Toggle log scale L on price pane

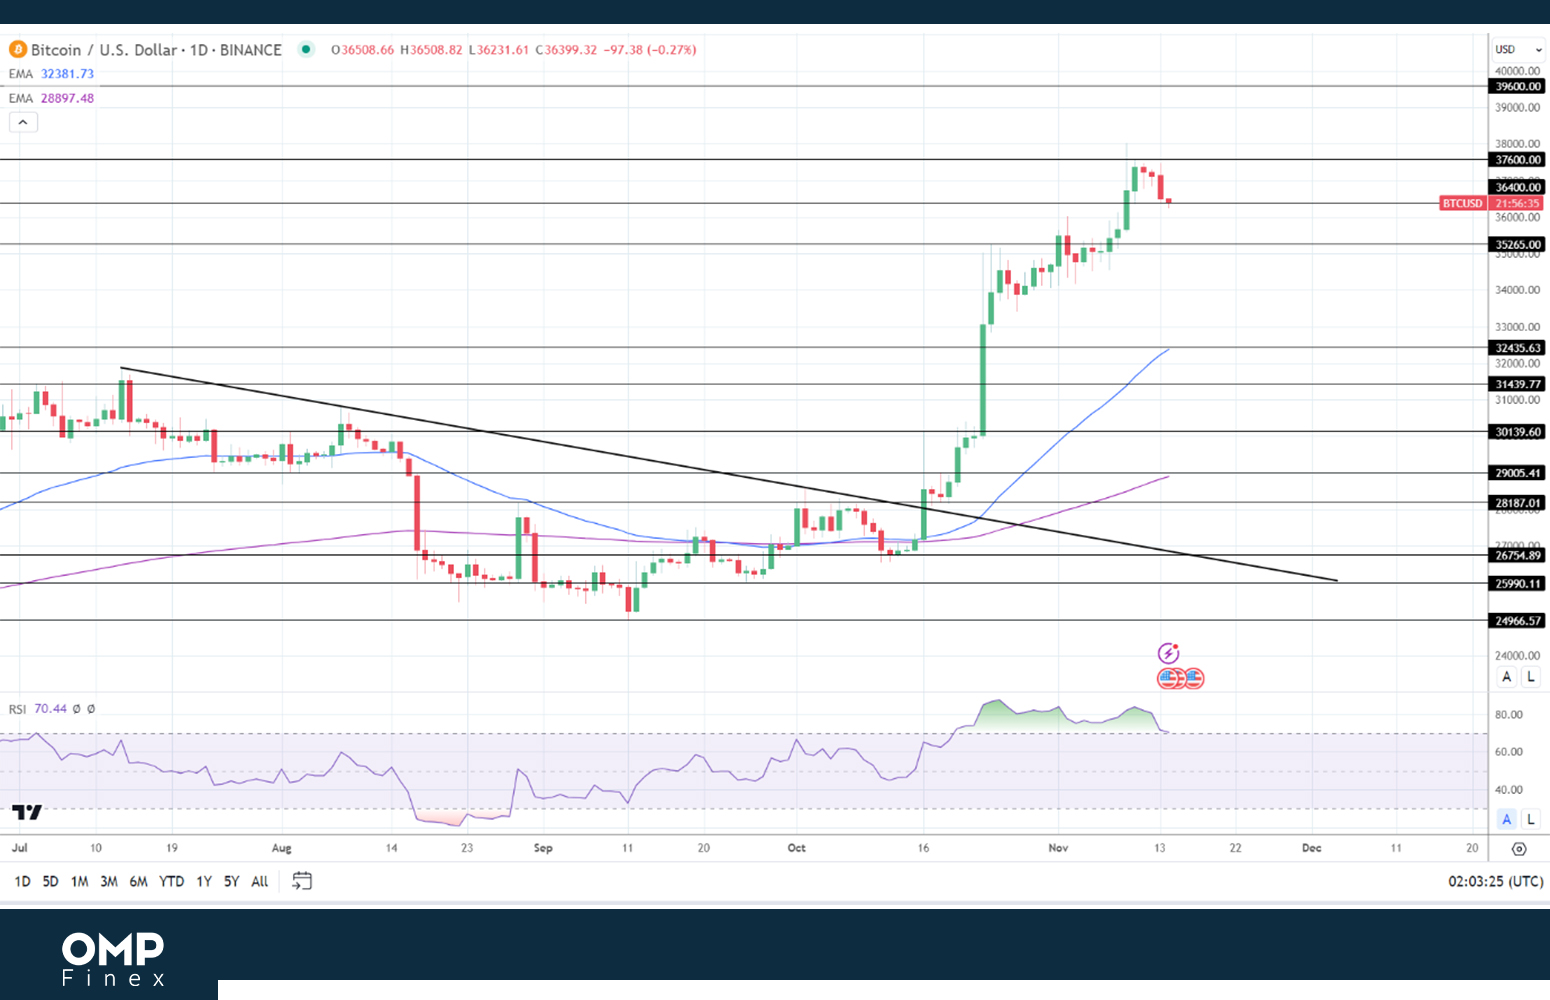pos(1531,677)
